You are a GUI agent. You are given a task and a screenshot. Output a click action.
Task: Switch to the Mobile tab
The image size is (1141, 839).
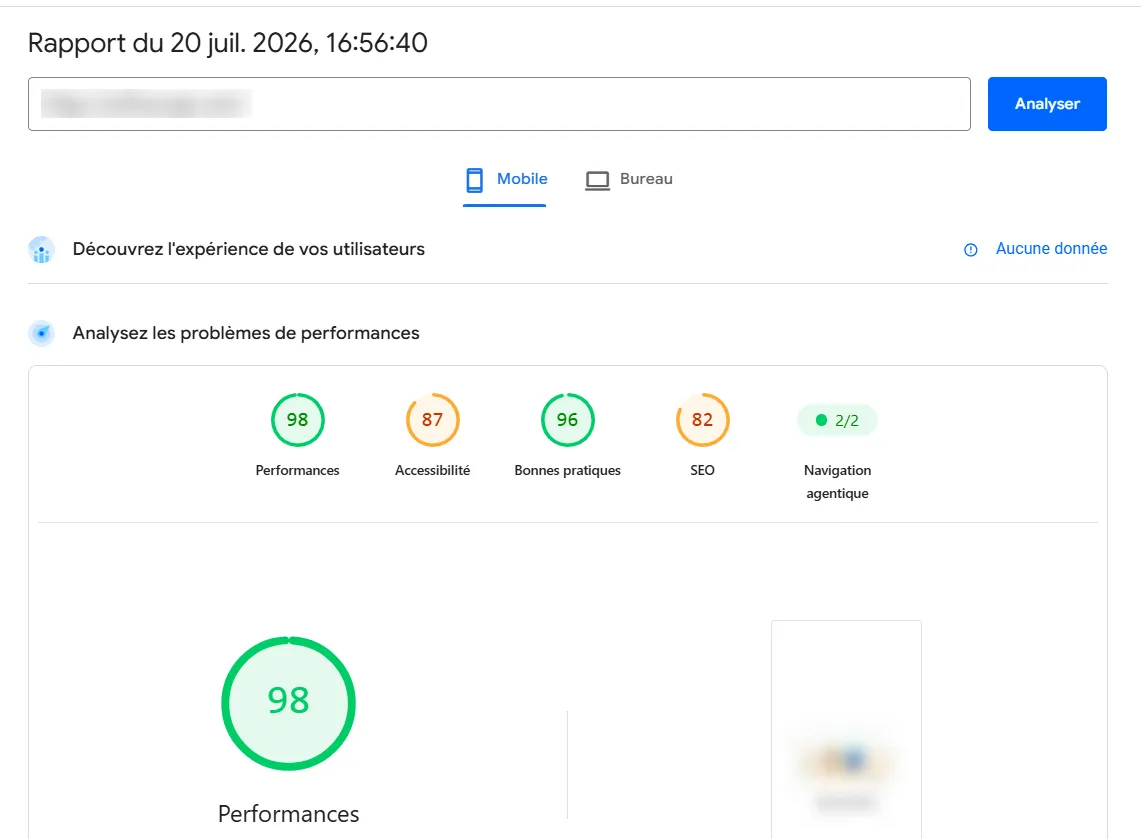[505, 180]
